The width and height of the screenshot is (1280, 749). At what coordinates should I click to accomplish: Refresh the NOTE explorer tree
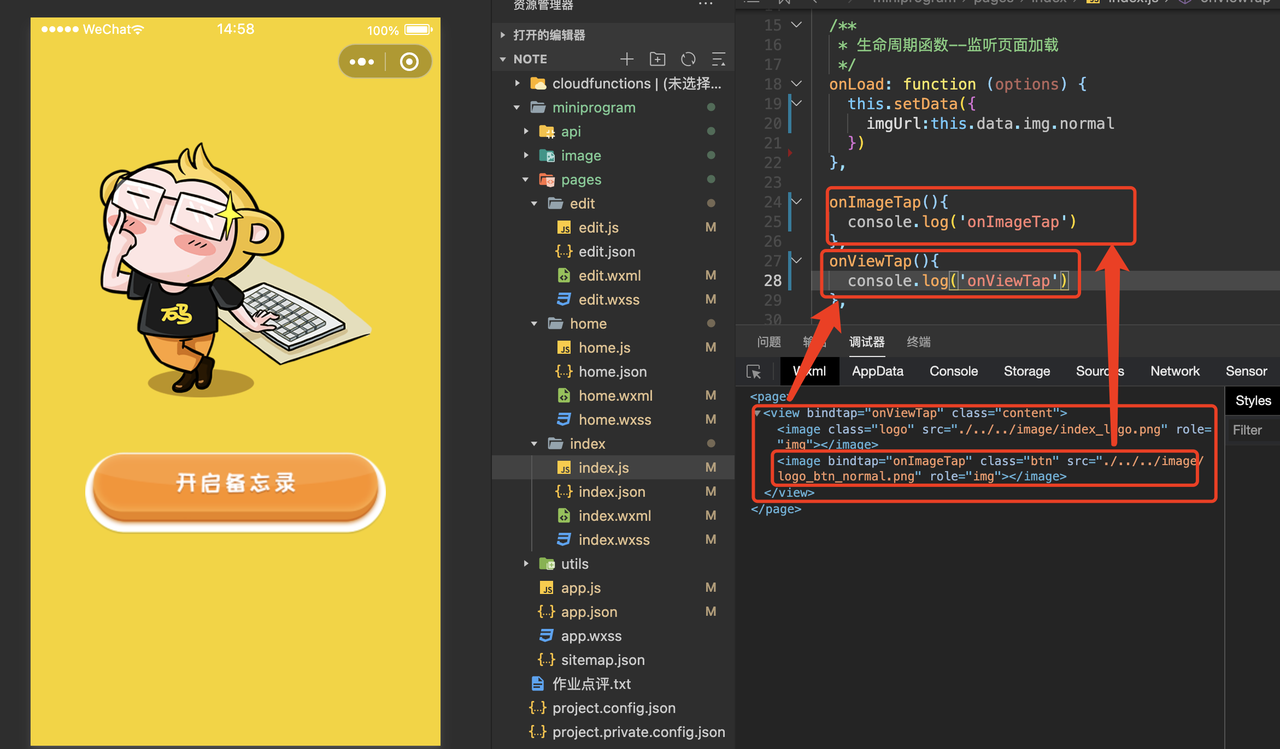[688, 59]
